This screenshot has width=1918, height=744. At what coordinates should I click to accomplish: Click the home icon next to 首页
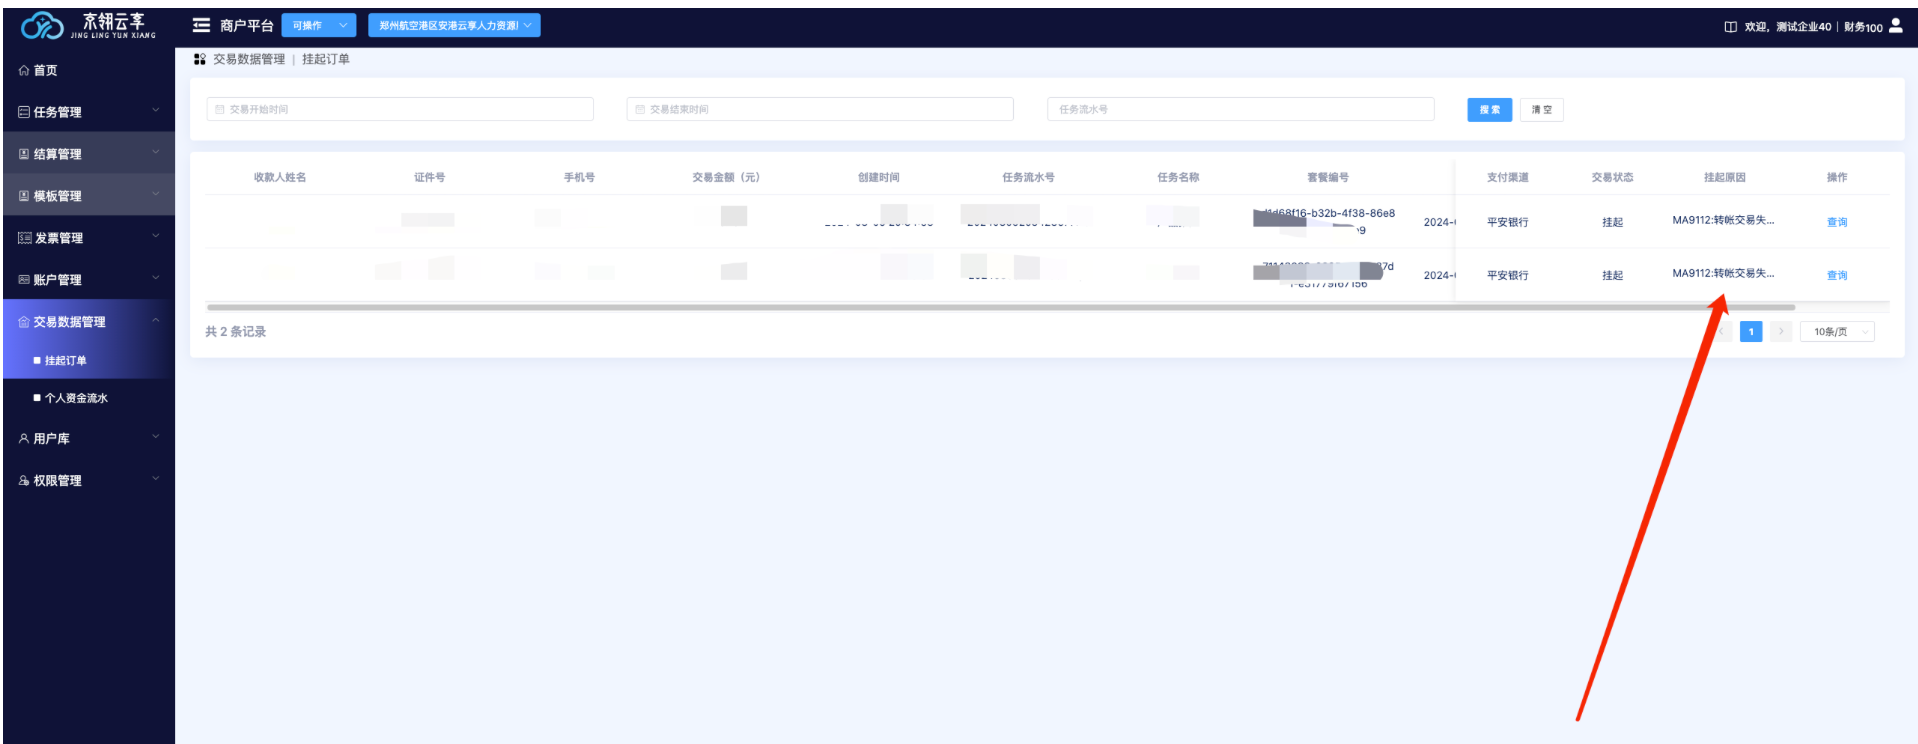[x=24, y=71]
